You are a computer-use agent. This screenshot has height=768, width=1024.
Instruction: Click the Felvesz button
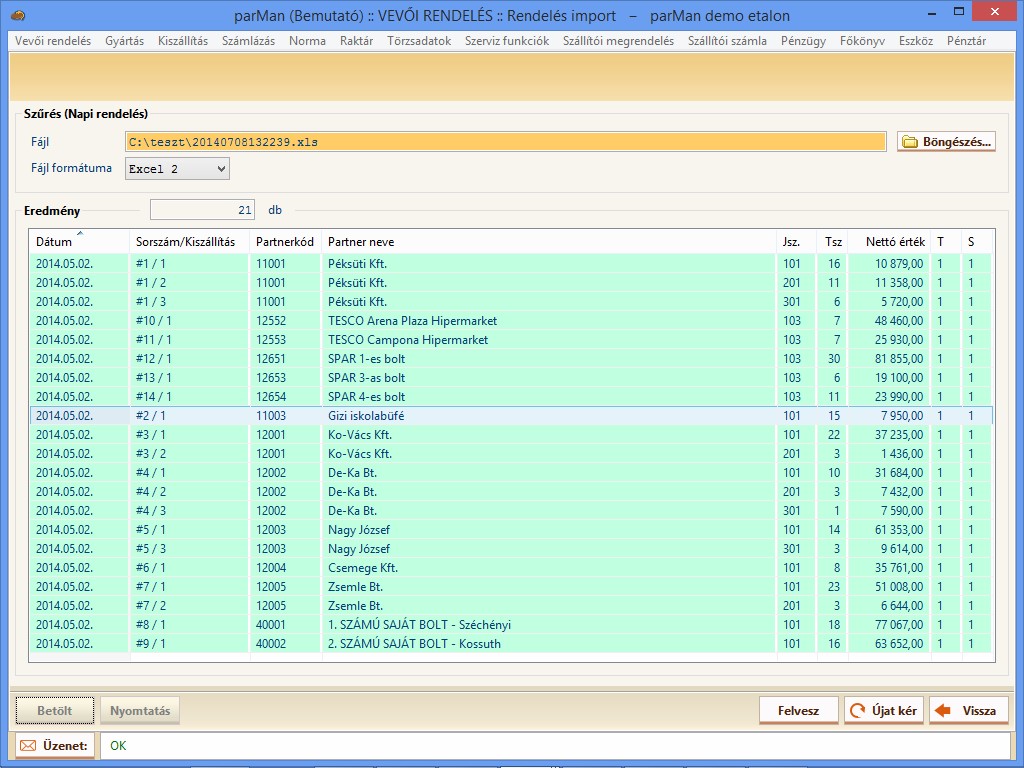point(798,711)
